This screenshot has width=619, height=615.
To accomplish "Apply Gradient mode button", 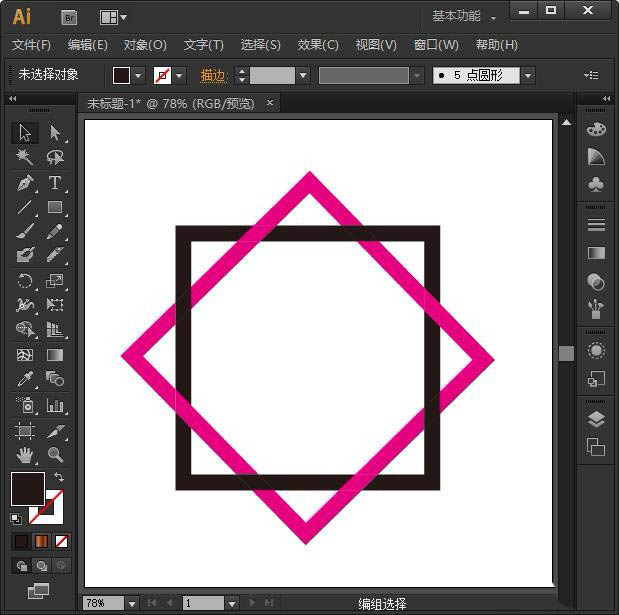I will click(41, 541).
